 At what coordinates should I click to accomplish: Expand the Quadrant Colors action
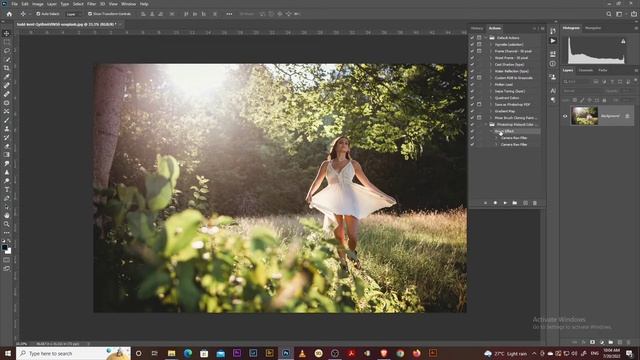[x=491, y=98]
